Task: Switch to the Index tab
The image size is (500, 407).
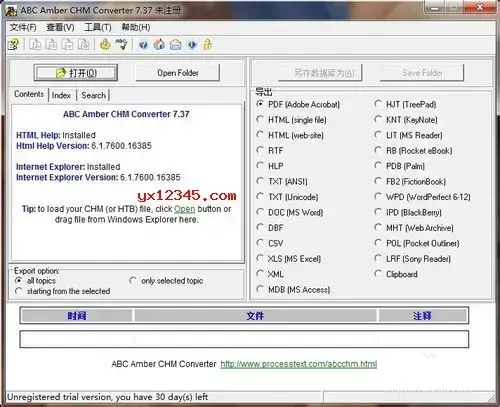Action: pos(61,95)
